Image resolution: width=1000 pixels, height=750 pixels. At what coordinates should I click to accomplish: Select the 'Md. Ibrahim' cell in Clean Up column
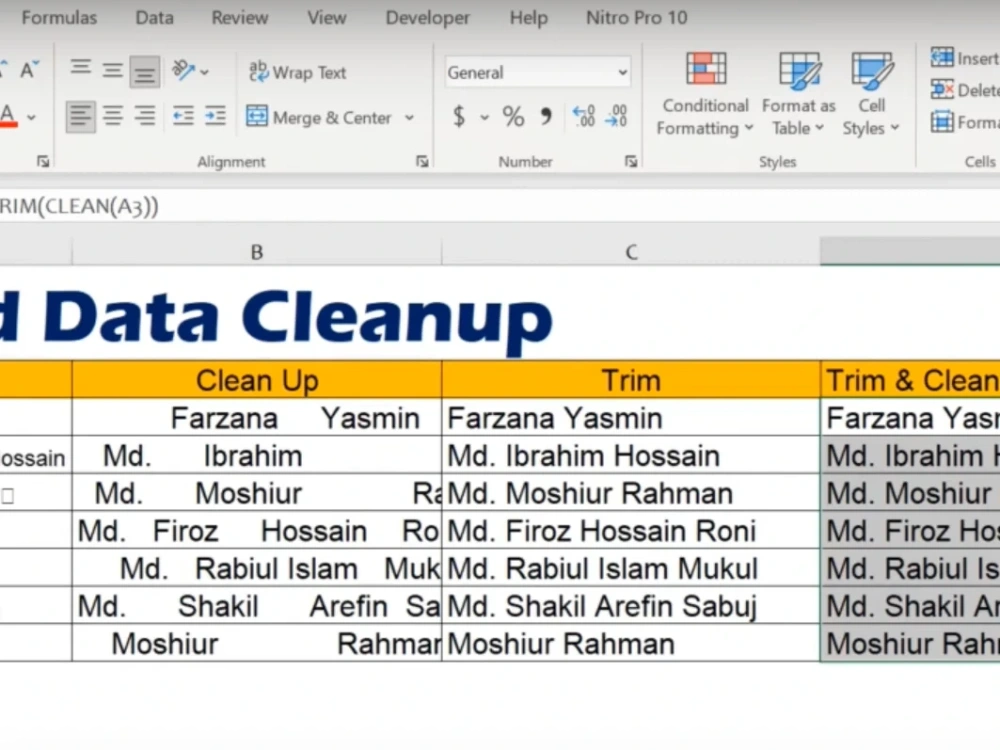click(x=256, y=455)
